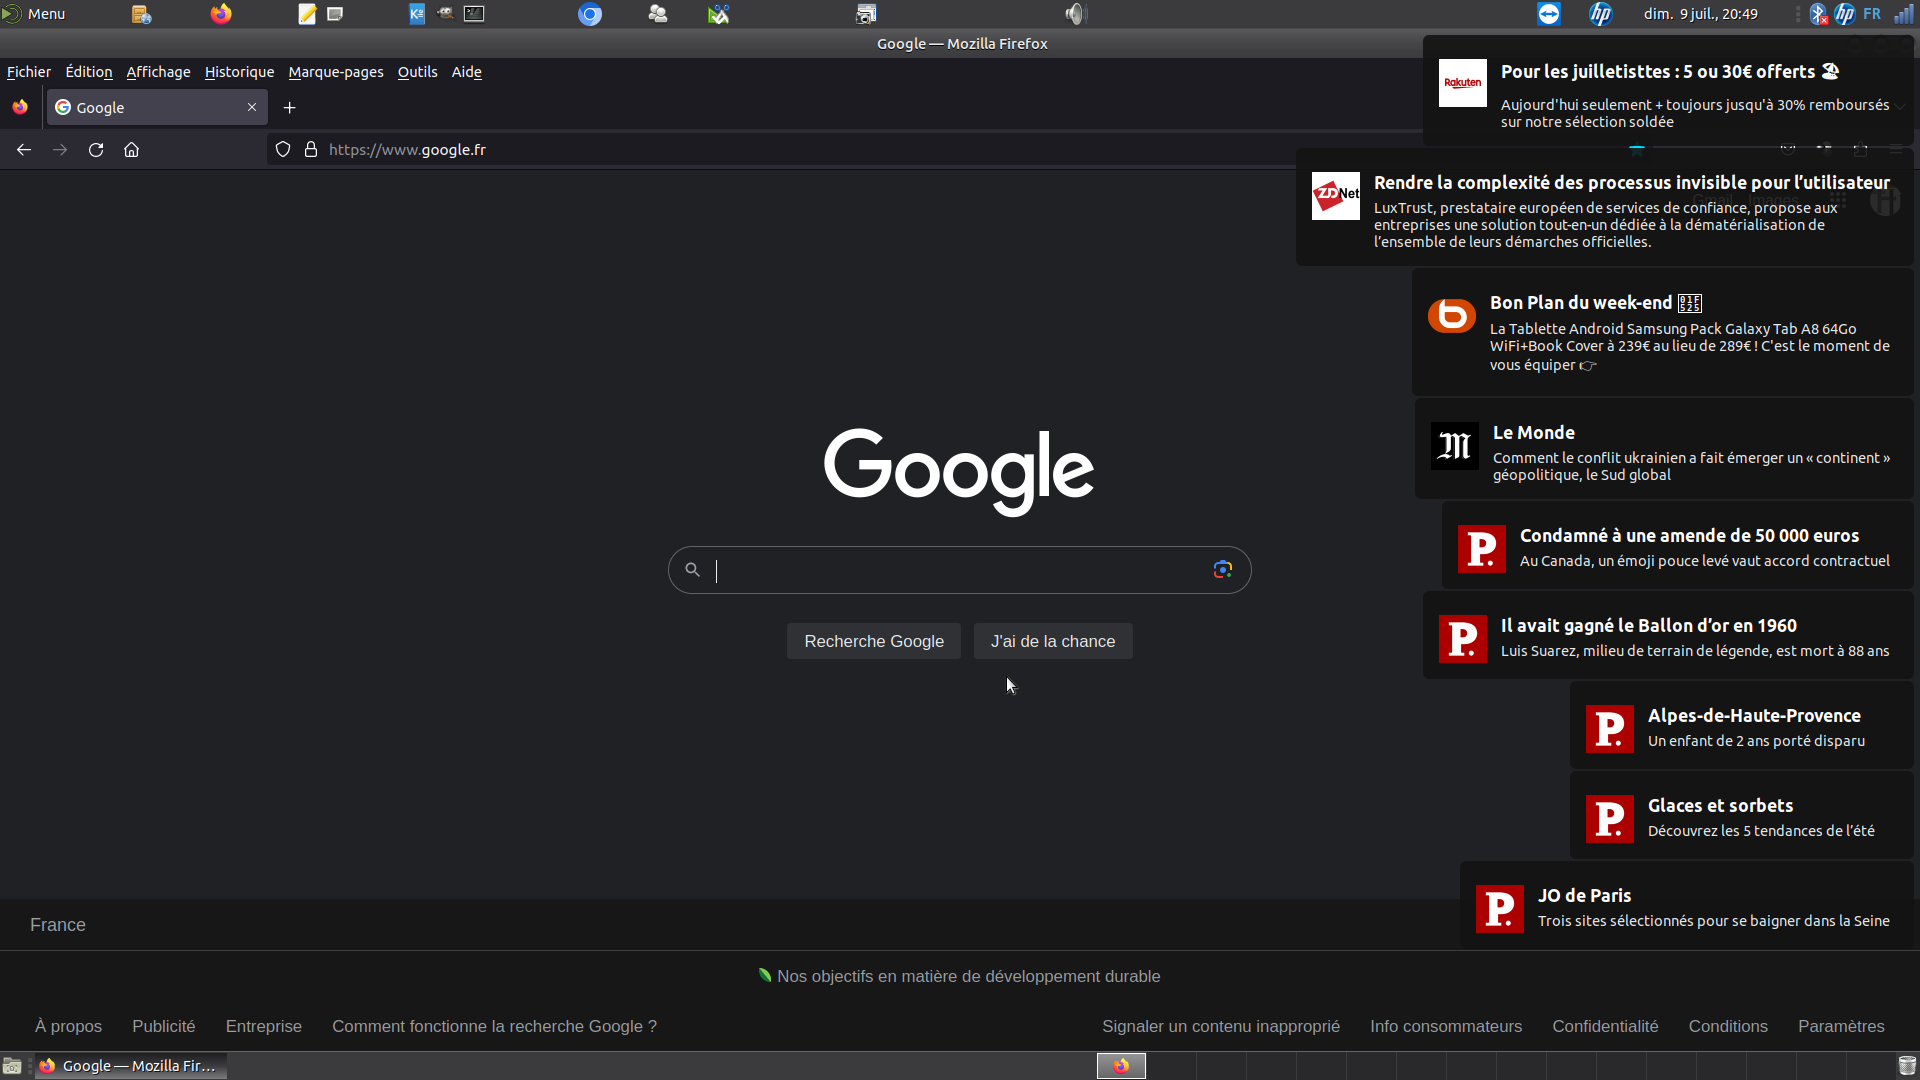The height and width of the screenshot is (1080, 1920).
Task: Click the Bluetooth tray icon
Action: point(1819,14)
